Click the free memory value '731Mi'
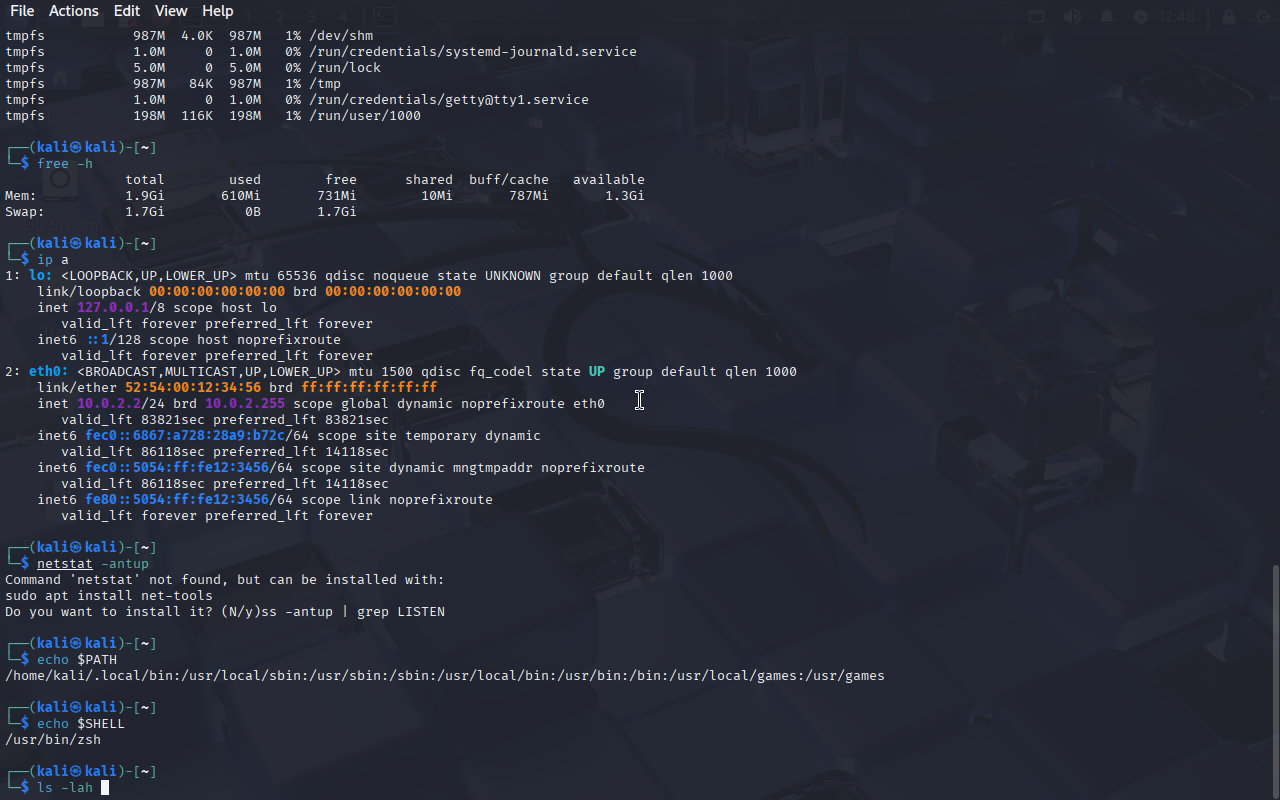 click(337, 196)
